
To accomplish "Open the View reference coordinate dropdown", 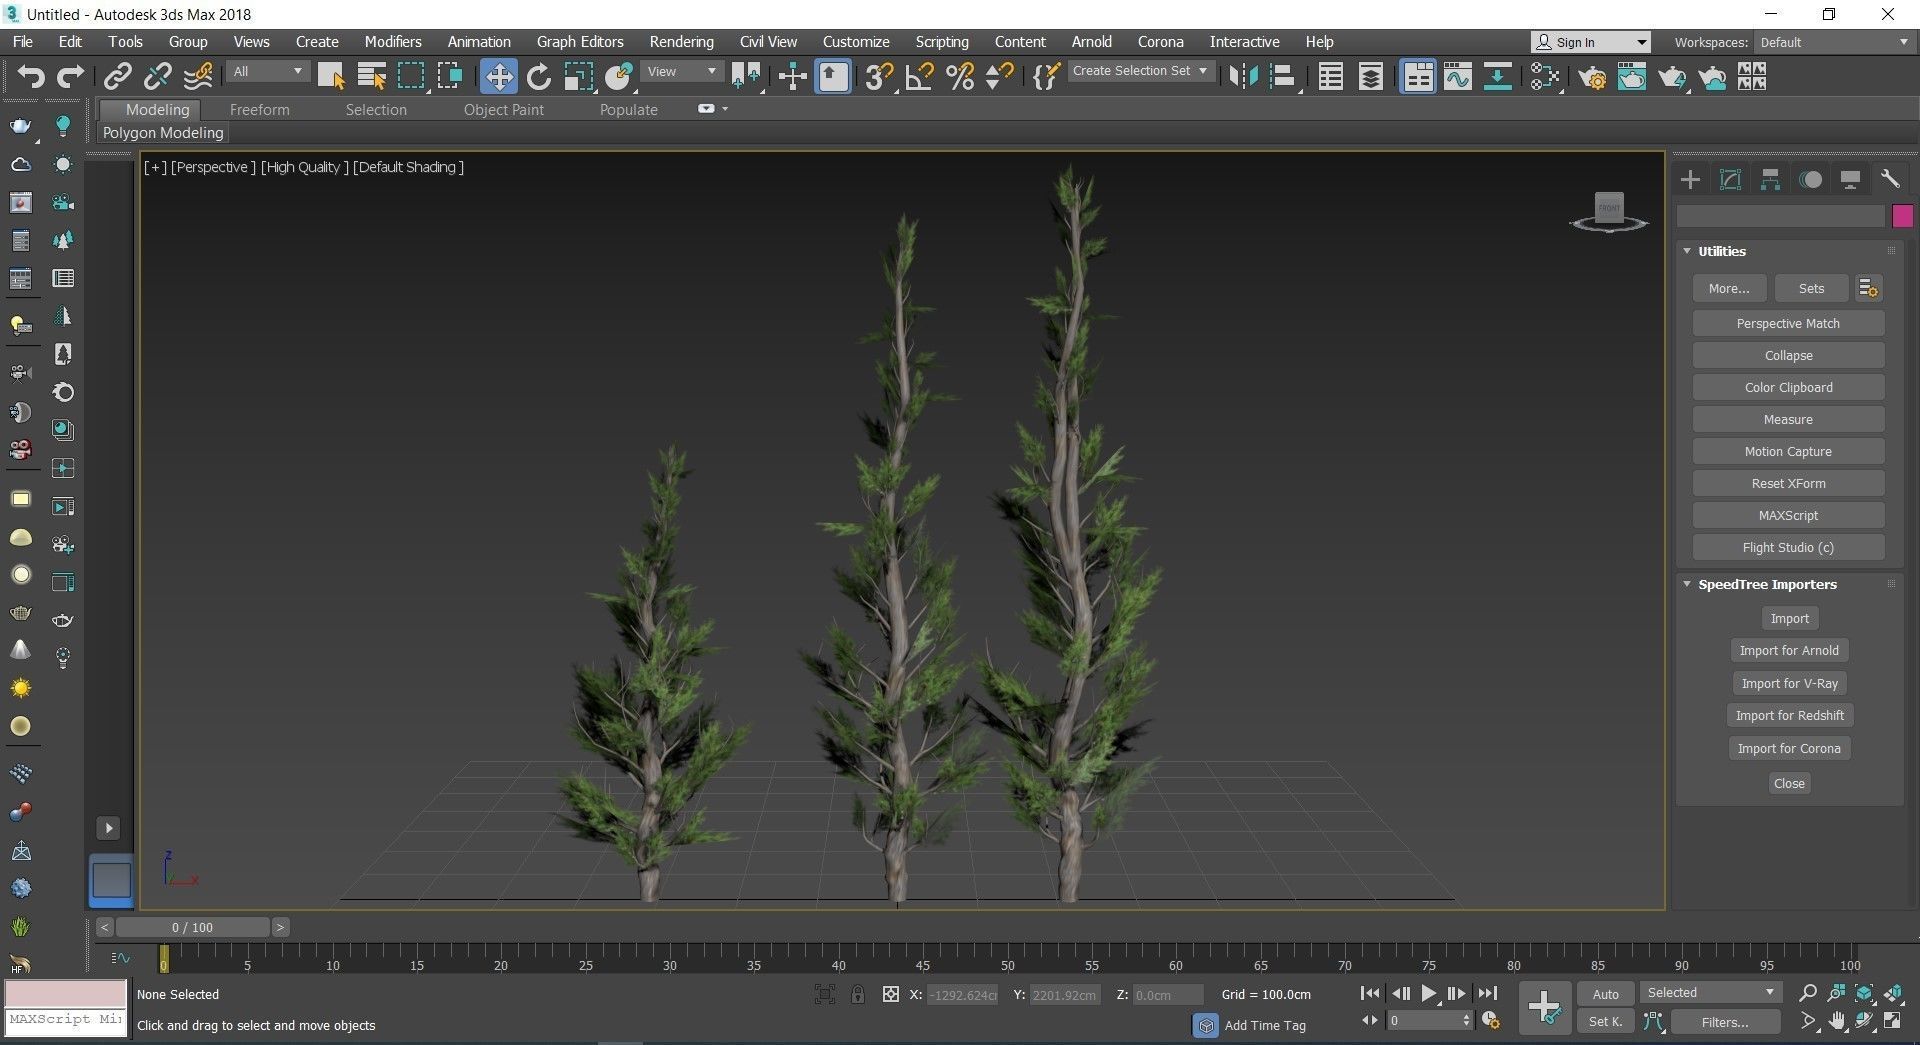I will (682, 72).
